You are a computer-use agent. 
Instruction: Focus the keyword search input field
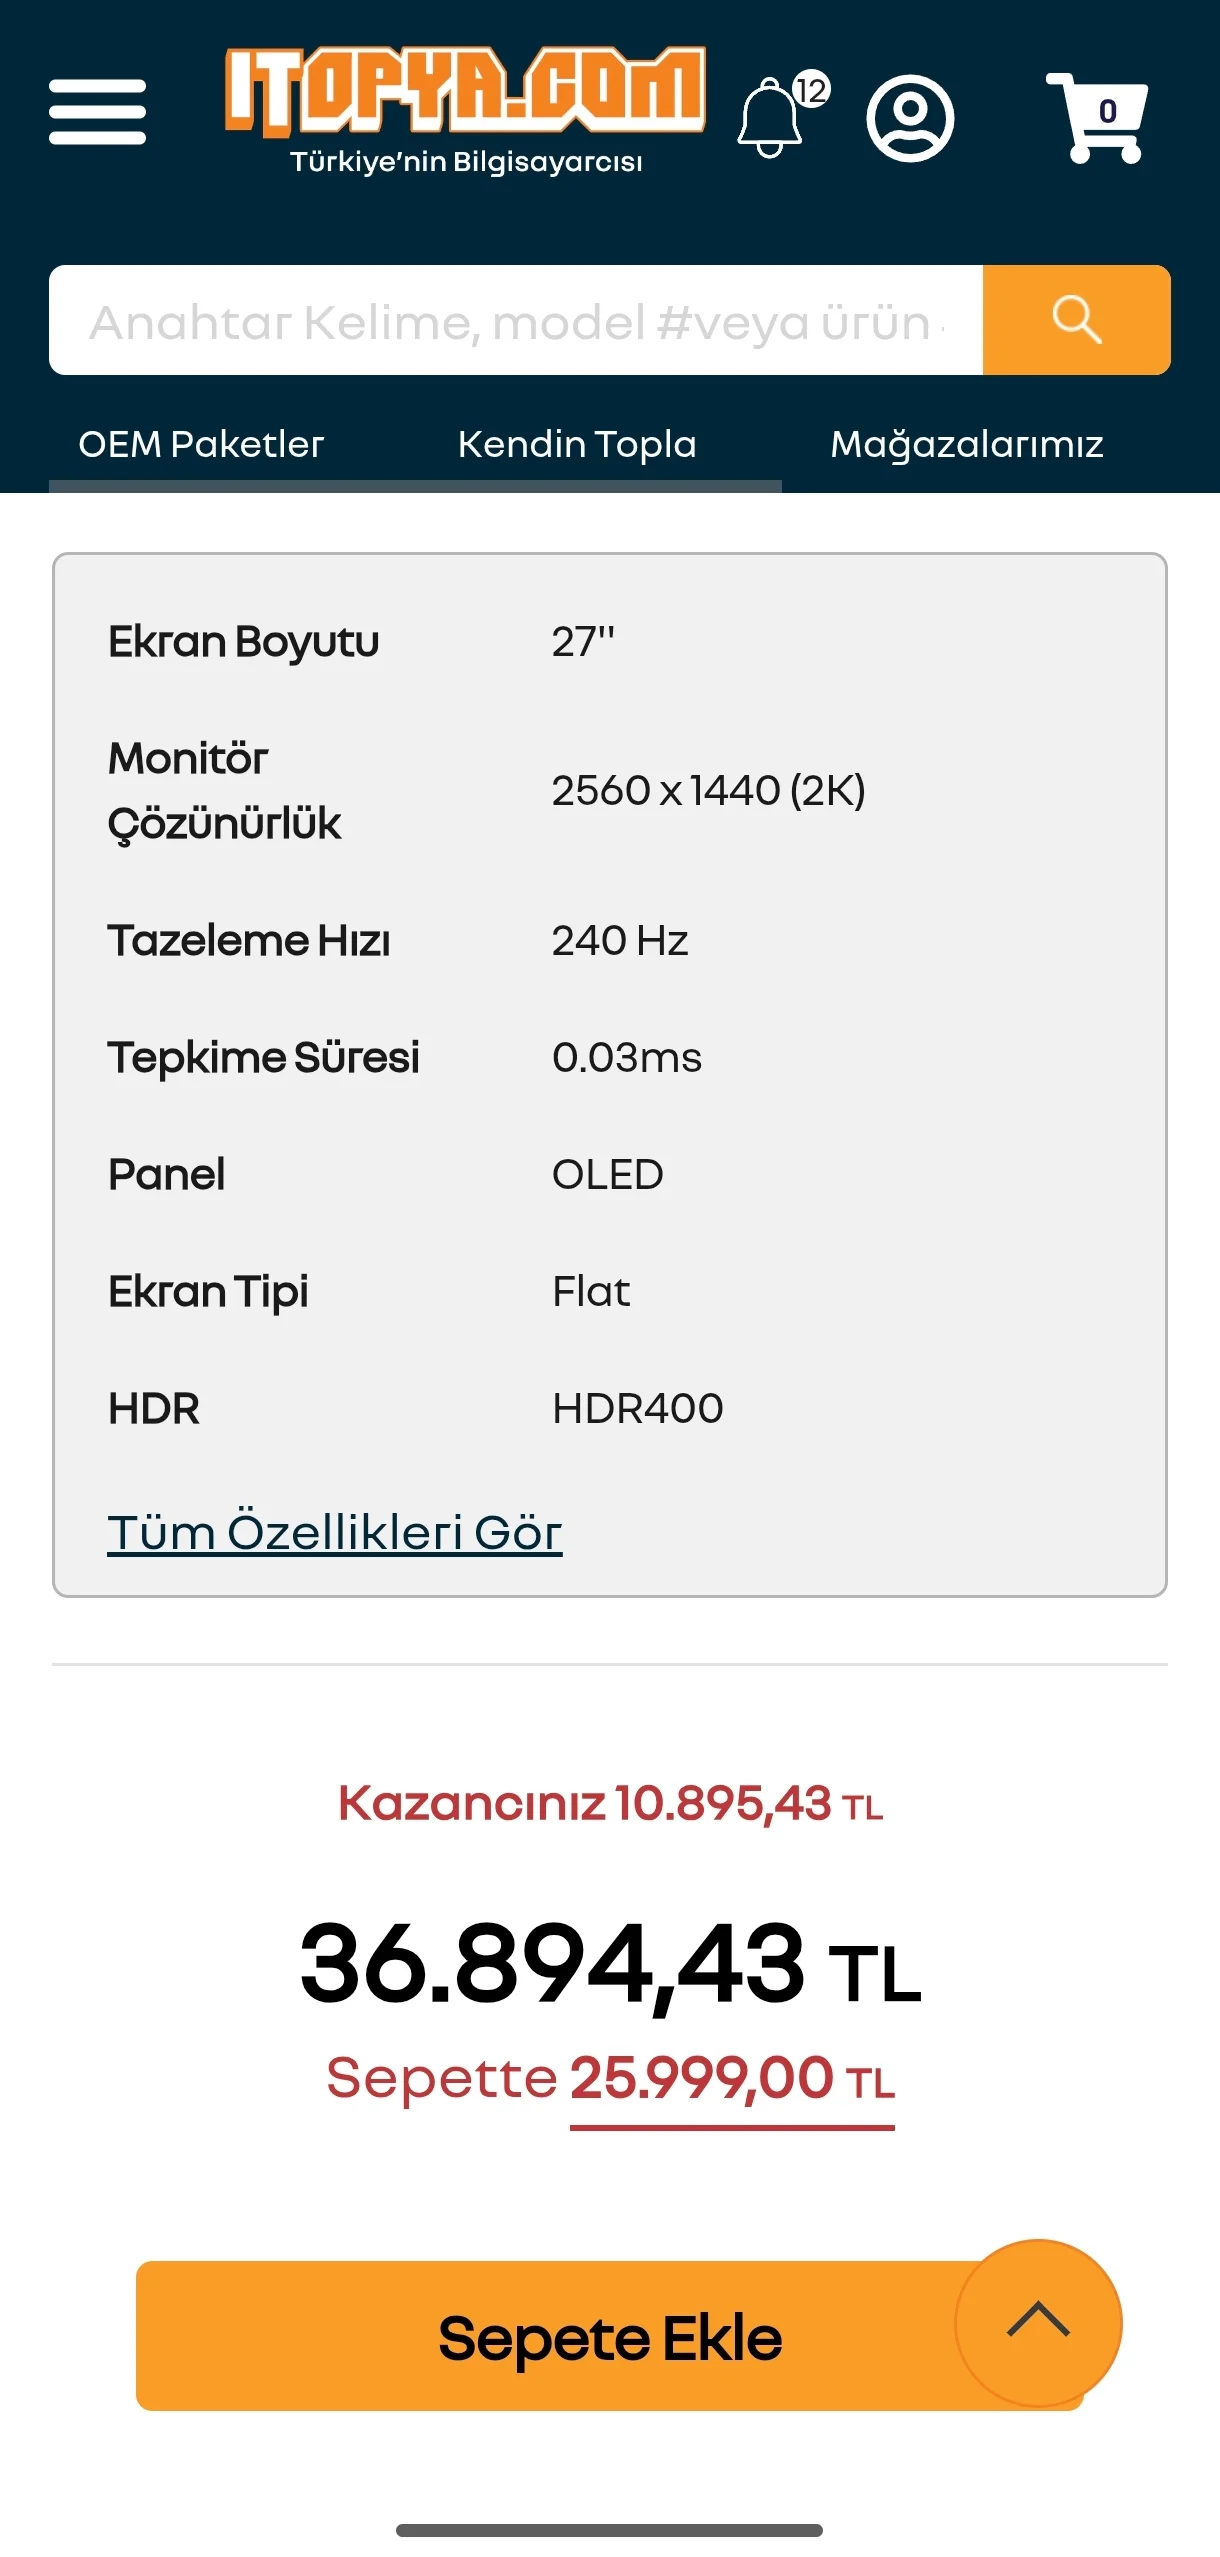point(515,321)
